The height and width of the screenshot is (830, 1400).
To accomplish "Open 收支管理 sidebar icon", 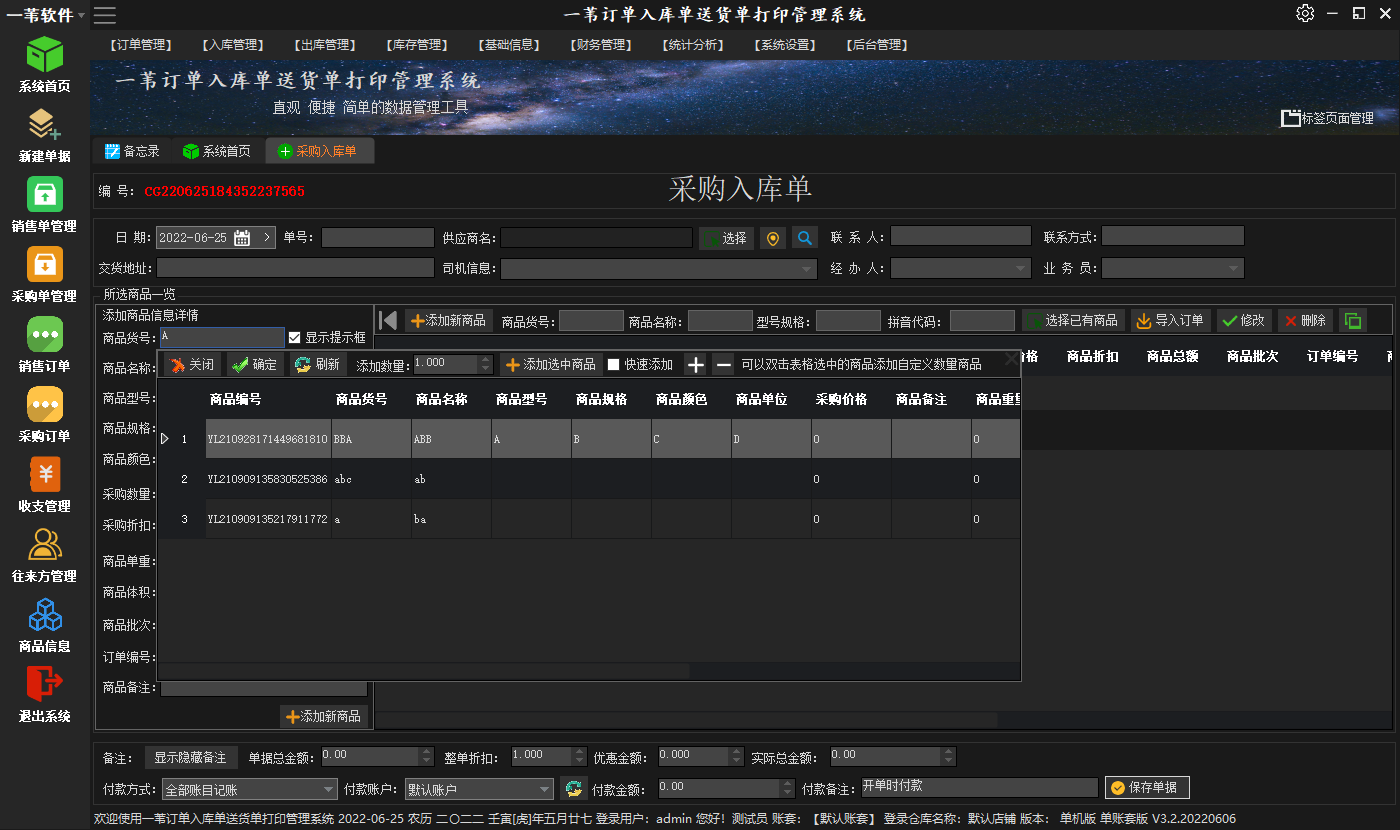I will pyautogui.click(x=44, y=475).
